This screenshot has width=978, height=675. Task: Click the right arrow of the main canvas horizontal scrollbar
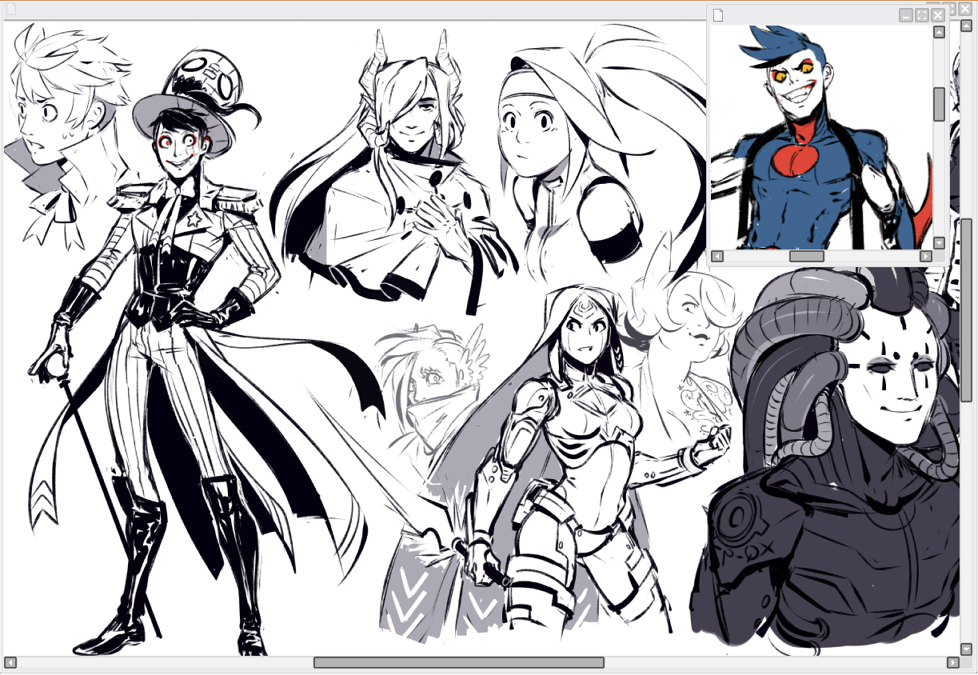click(x=952, y=662)
